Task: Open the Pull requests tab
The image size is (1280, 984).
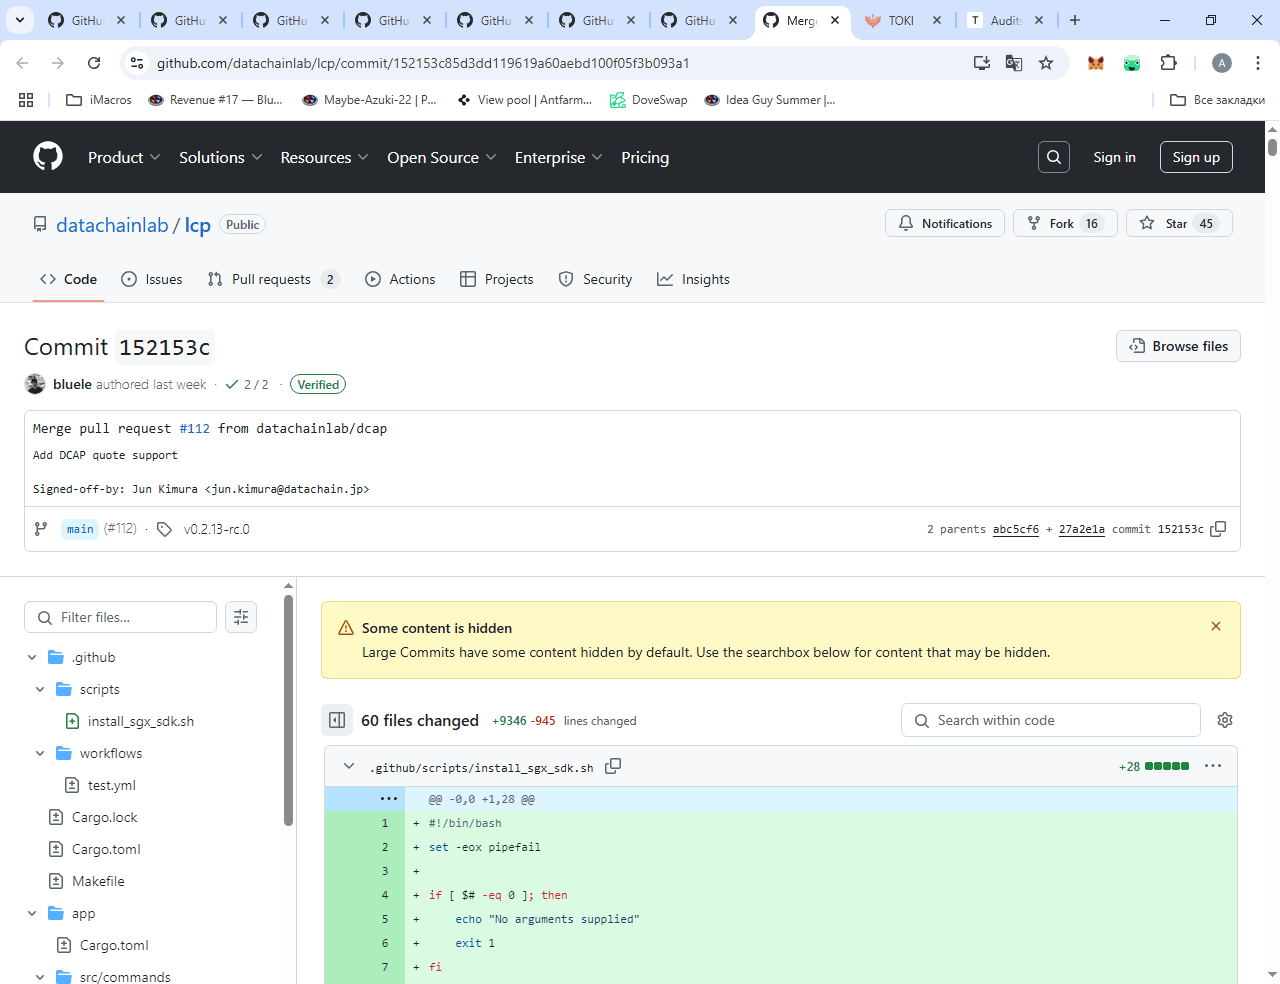Action: (273, 279)
